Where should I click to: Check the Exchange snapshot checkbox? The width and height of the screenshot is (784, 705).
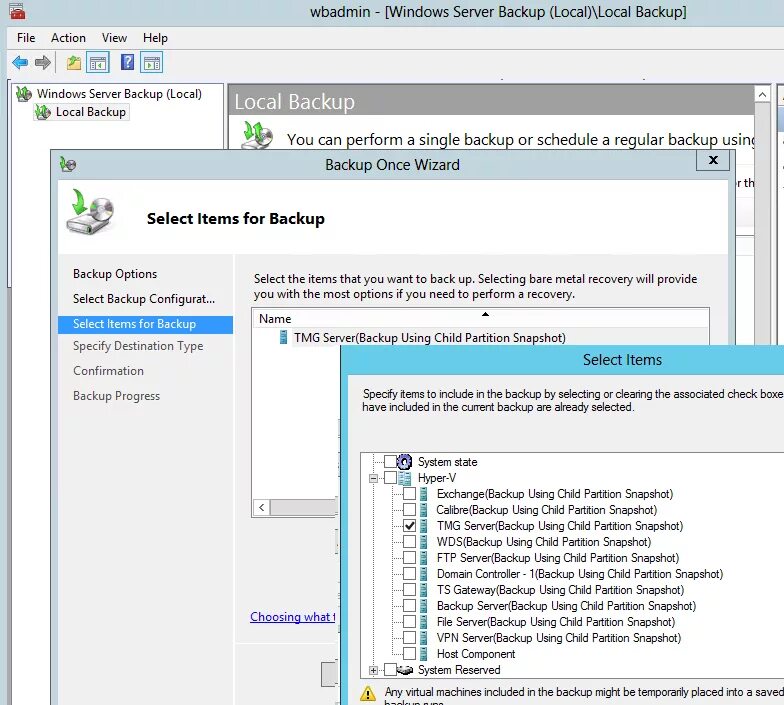(x=410, y=494)
